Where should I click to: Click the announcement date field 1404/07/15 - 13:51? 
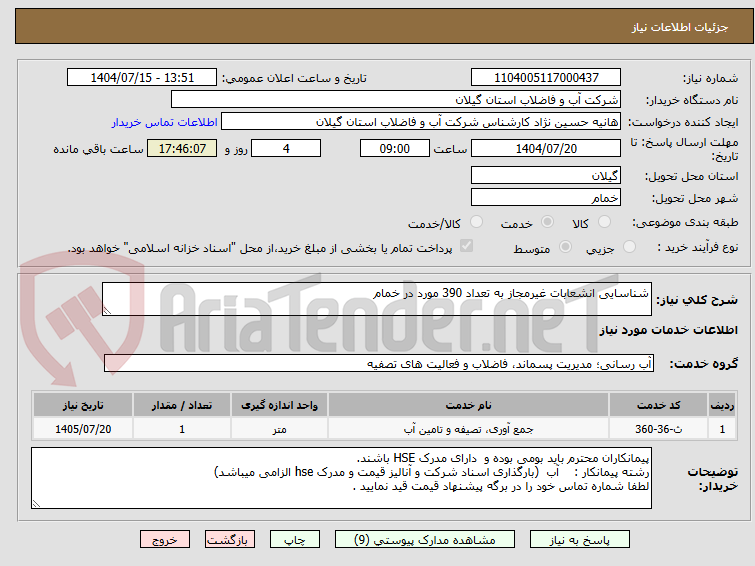(142, 78)
